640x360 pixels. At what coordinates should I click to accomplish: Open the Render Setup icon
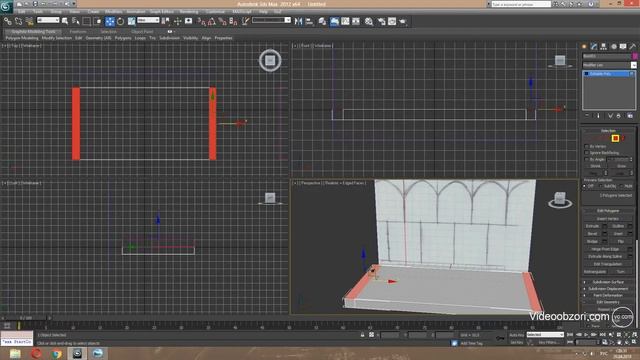[381, 21]
